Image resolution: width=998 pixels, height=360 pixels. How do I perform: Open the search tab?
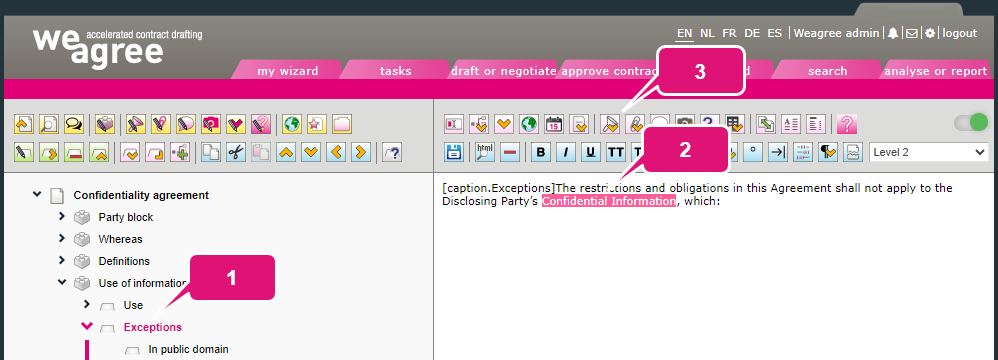click(x=827, y=71)
